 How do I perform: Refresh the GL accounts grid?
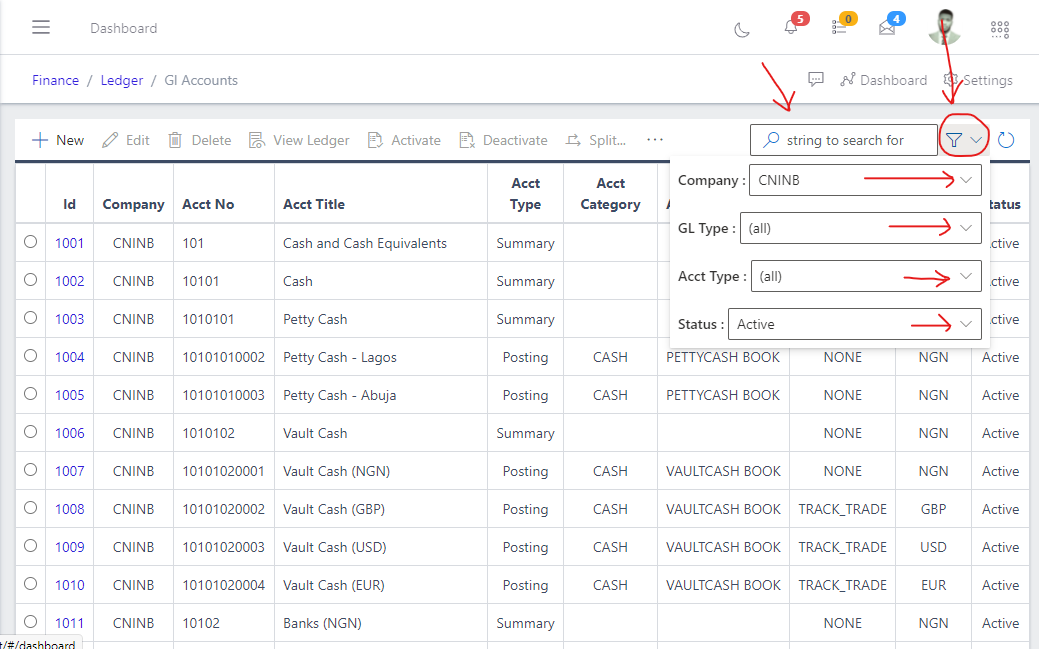coord(1006,140)
